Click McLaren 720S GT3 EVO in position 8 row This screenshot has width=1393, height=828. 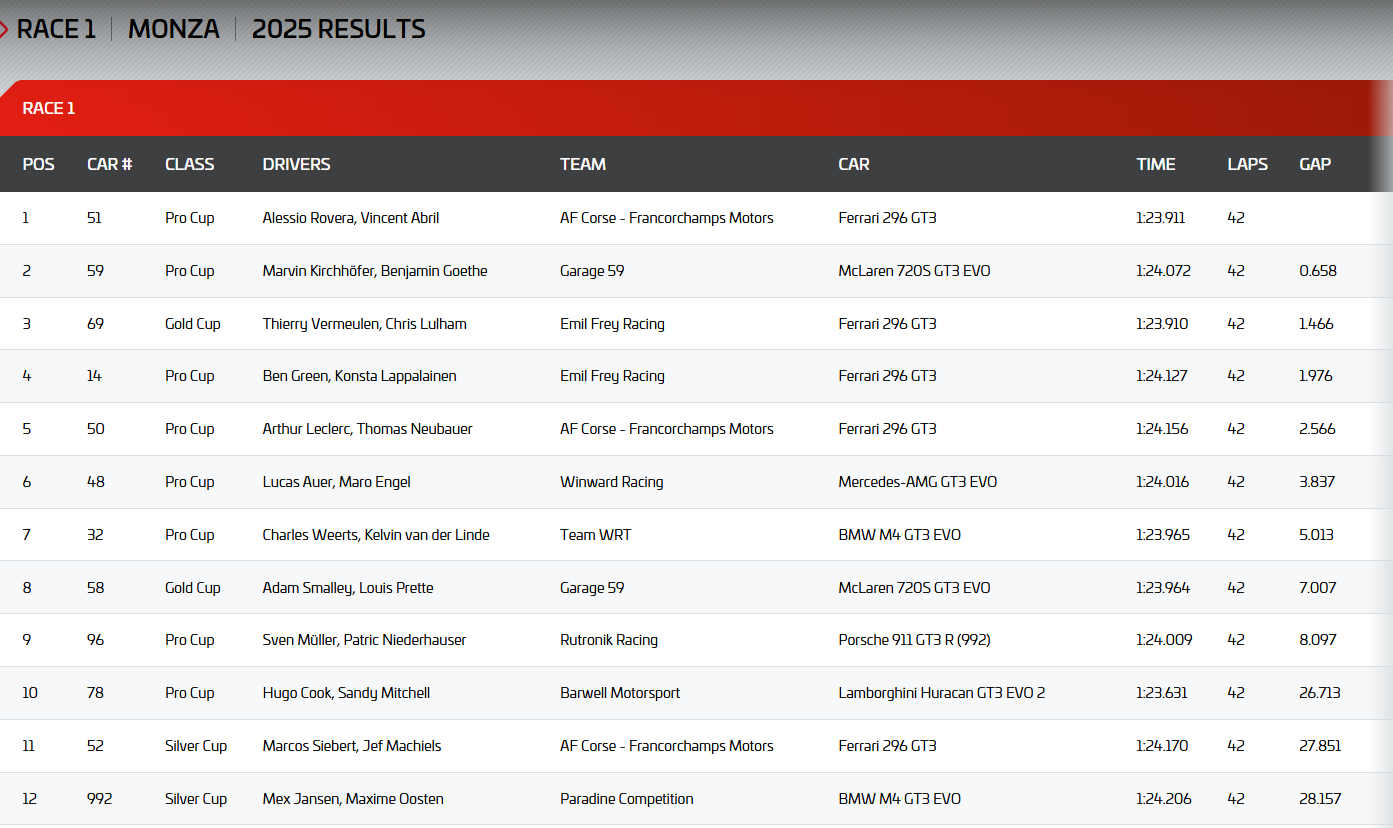coord(915,588)
